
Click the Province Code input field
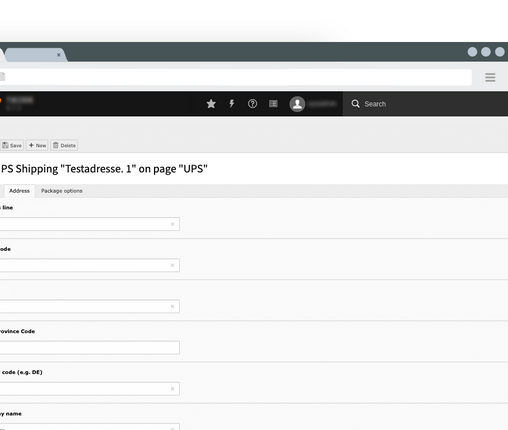[89, 348]
